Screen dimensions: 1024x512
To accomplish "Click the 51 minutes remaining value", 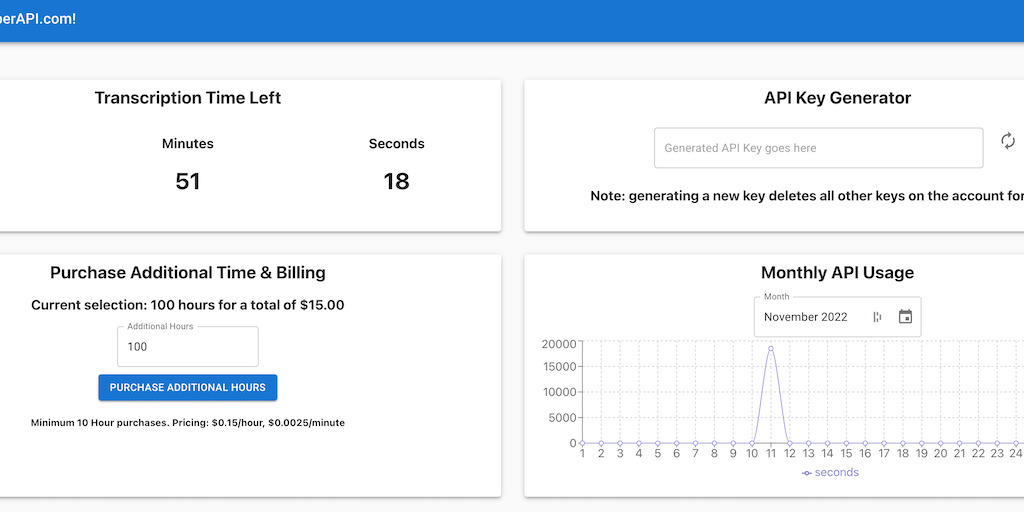I will coord(188,181).
